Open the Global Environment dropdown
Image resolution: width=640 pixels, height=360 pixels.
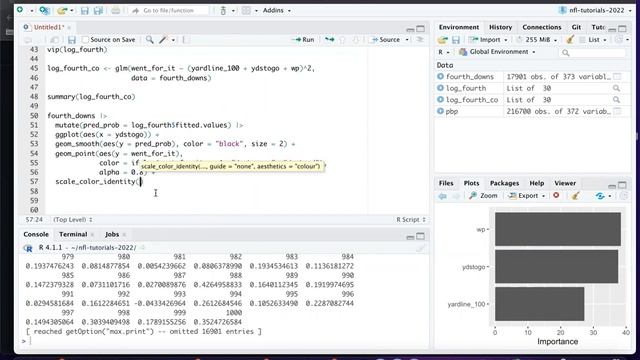point(497,52)
